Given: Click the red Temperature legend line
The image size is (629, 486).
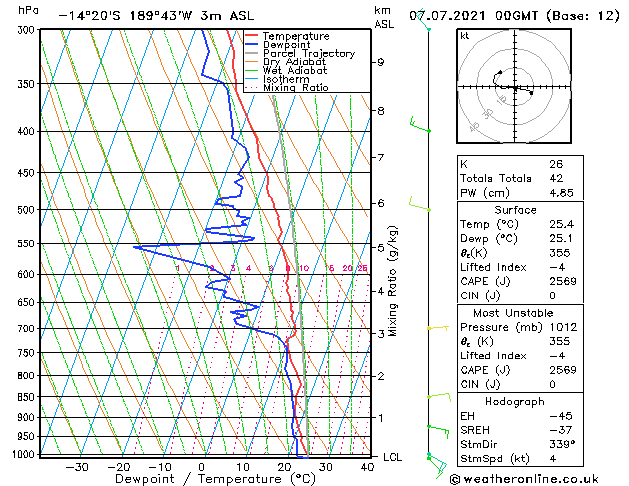Looking at the screenshot, I should point(252,36).
